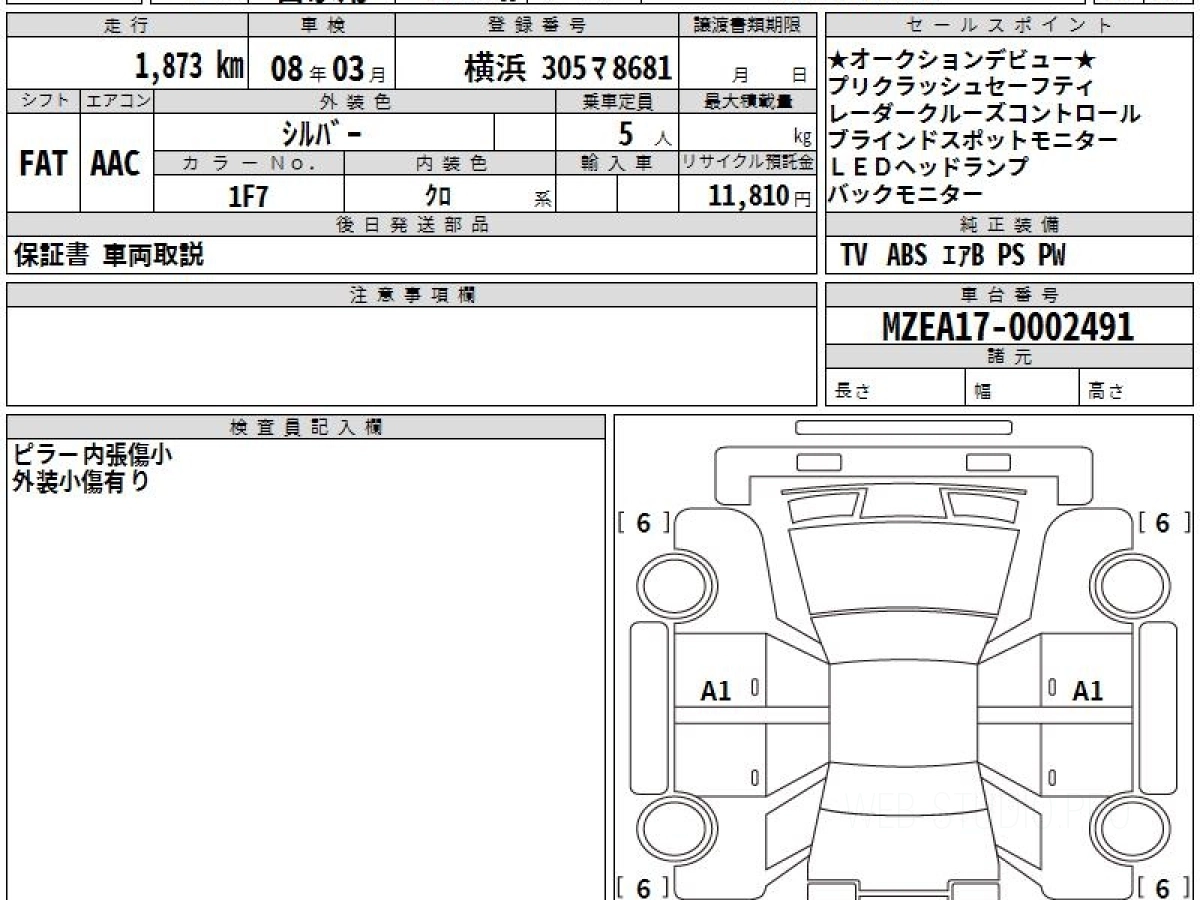The height and width of the screenshot is (900, 1200).
Task: Click the [6] mark at the diagram's bottom-right
Action: tap(1164, 887)
